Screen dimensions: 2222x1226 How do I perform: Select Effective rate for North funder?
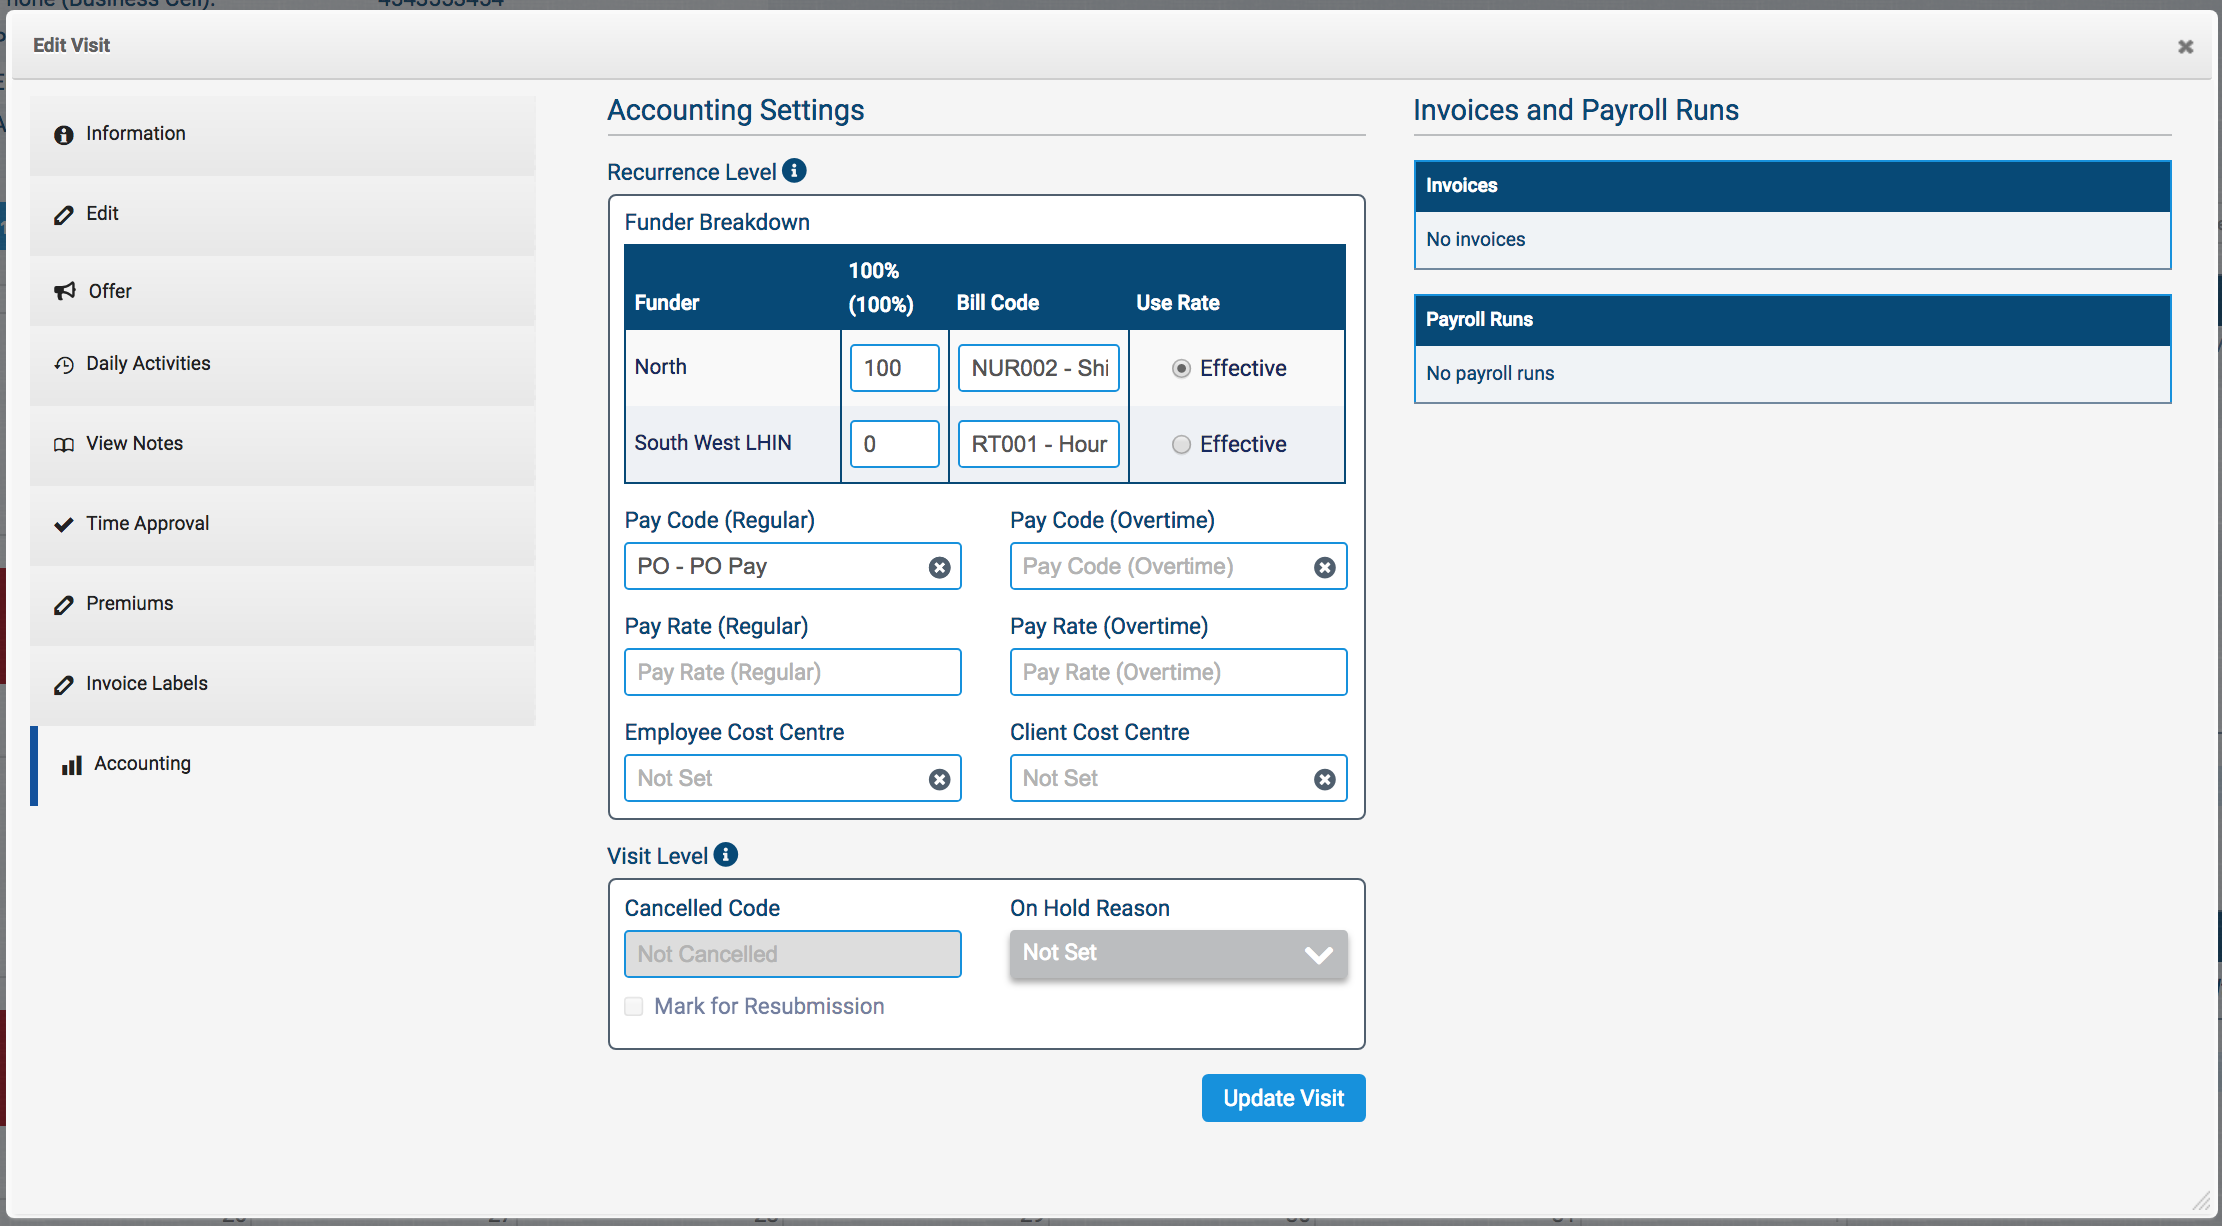[1181, 369]
